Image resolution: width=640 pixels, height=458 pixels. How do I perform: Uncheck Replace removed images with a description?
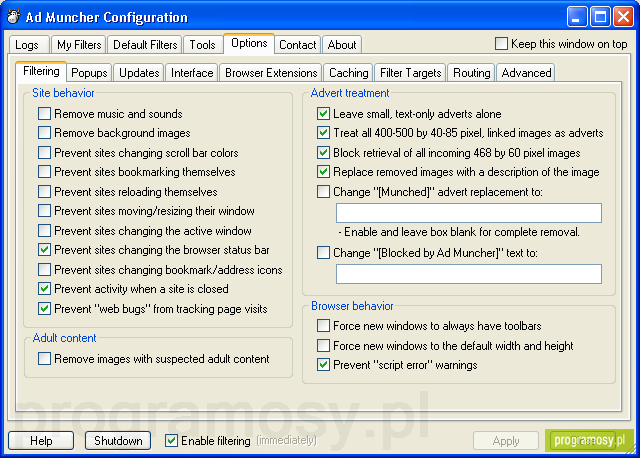pyautogui.click(x=324, y=172)
